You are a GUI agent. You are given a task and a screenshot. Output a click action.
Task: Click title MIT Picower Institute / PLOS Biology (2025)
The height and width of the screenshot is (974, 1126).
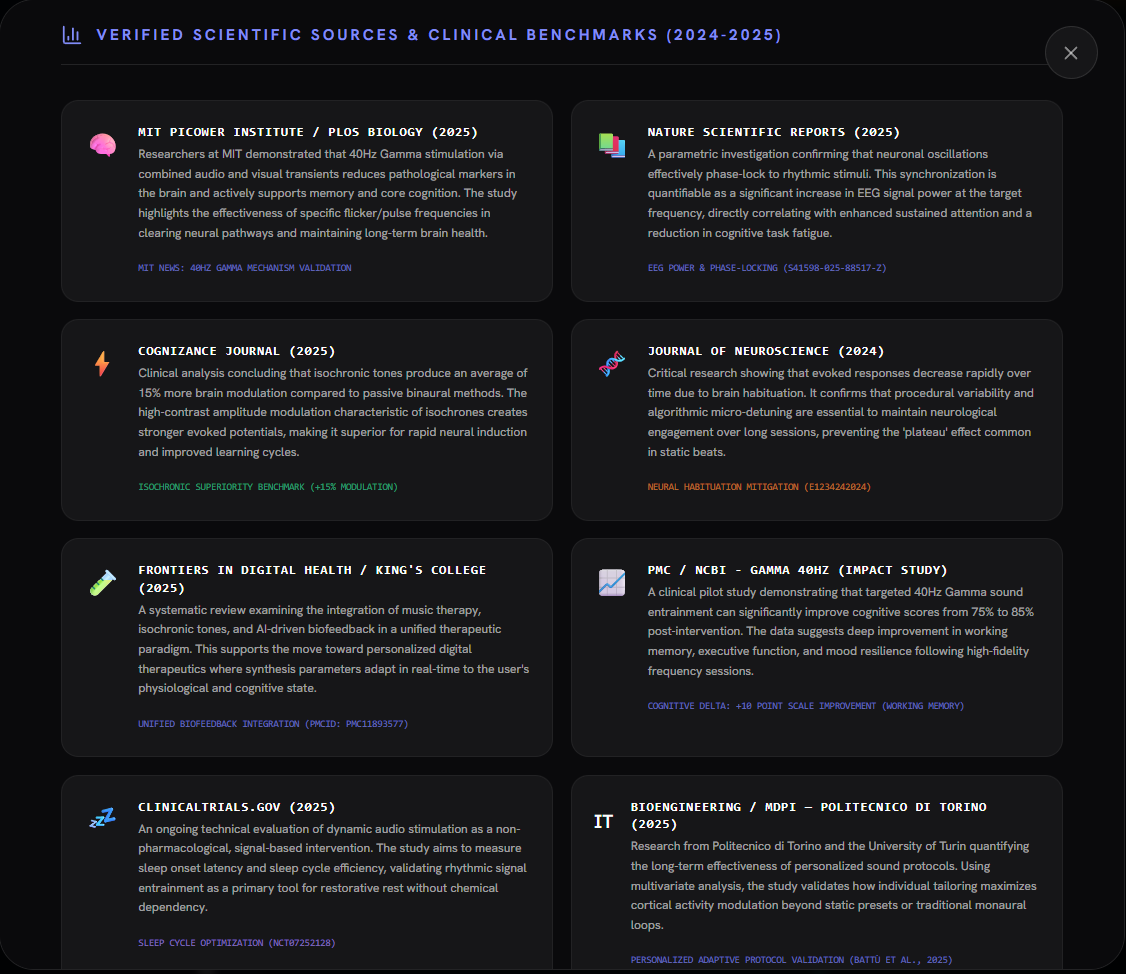coord(308,132)
